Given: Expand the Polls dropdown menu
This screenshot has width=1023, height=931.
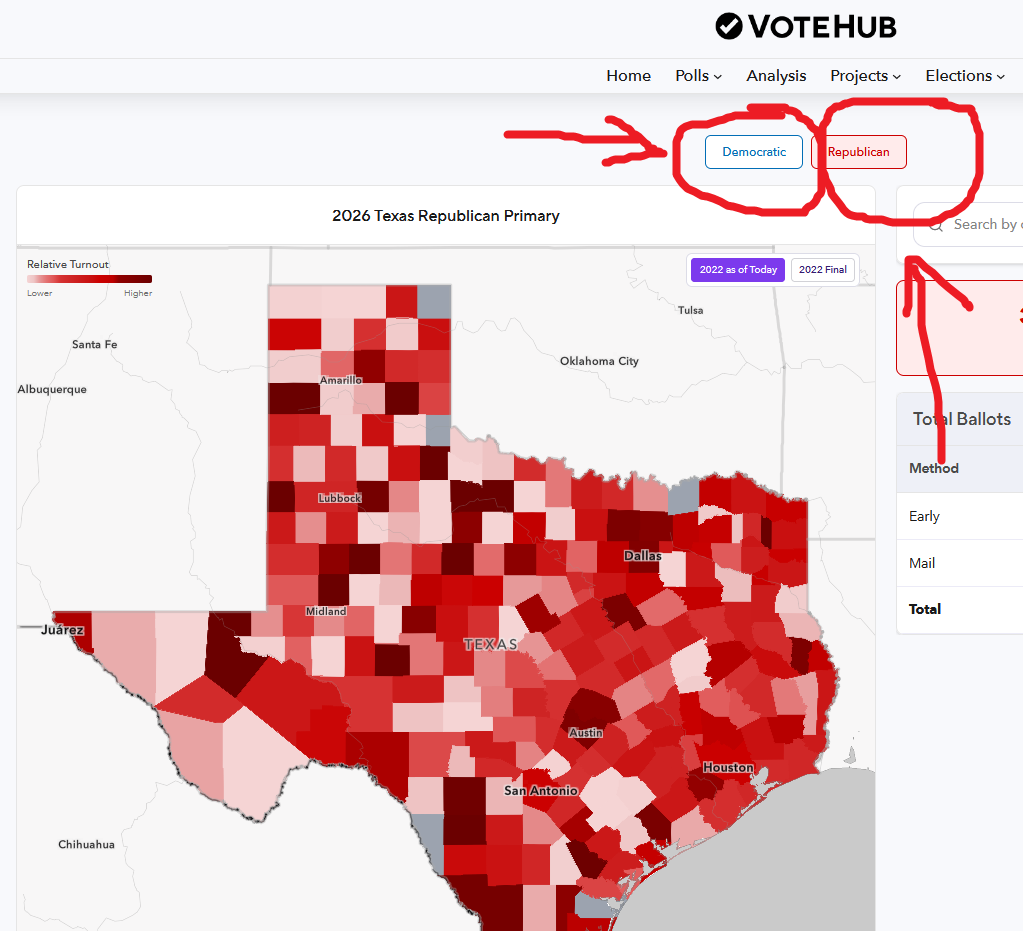Looking at the screenshot, I should (698, 76).
